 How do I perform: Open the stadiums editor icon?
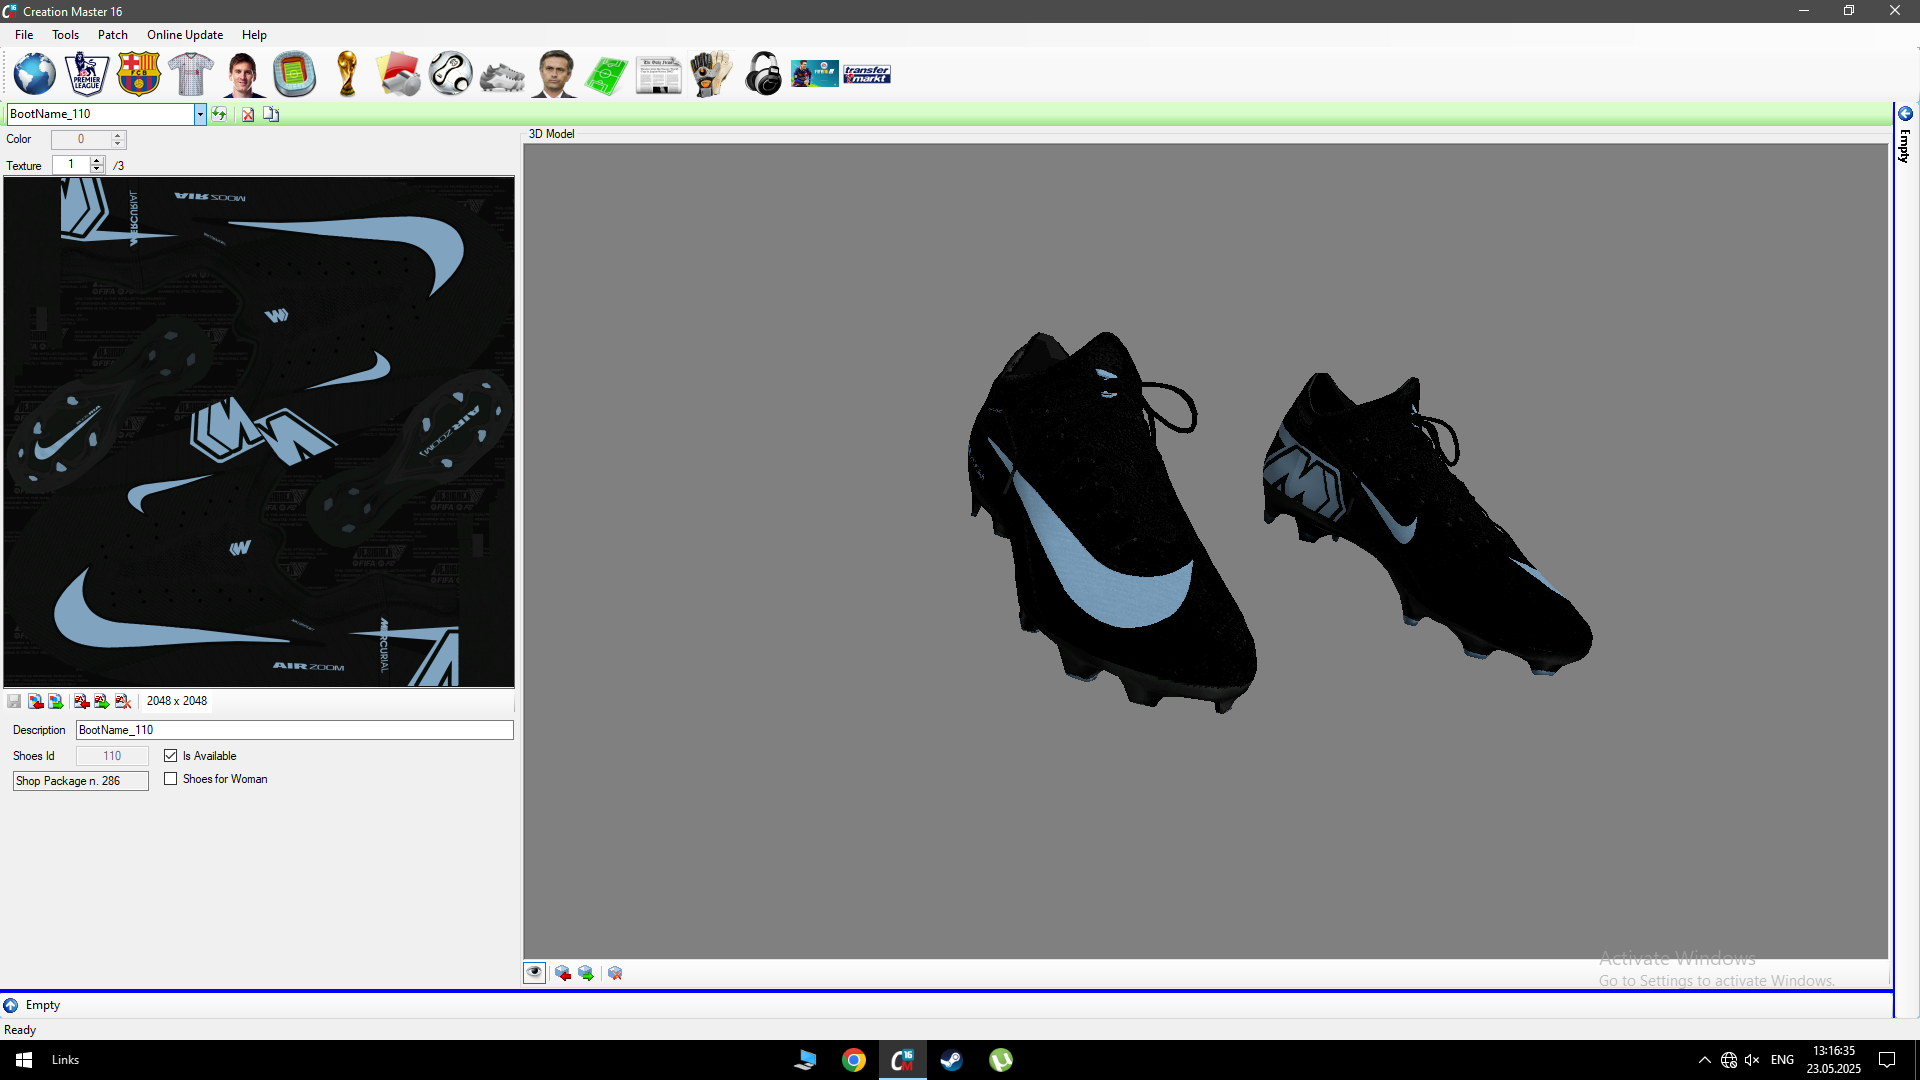295,74
